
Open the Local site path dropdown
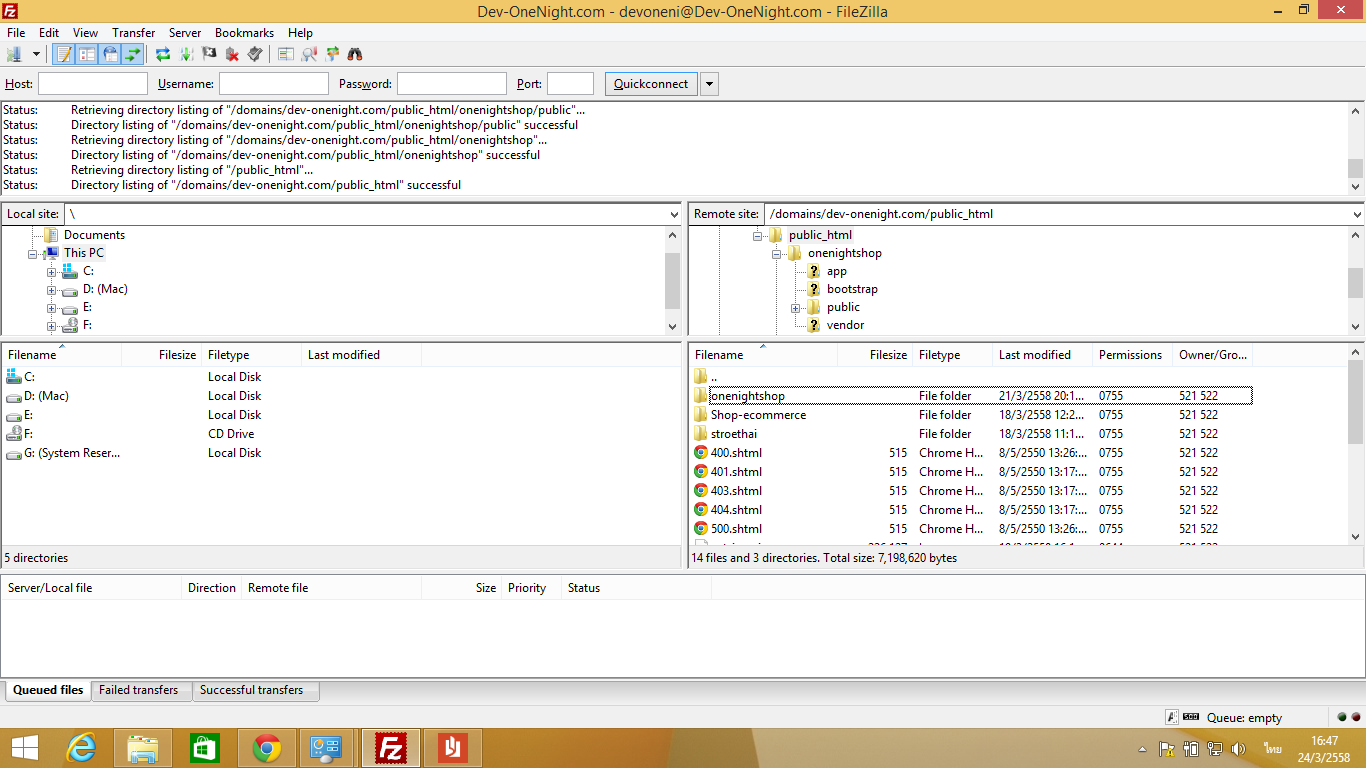(x=673, y=214)
